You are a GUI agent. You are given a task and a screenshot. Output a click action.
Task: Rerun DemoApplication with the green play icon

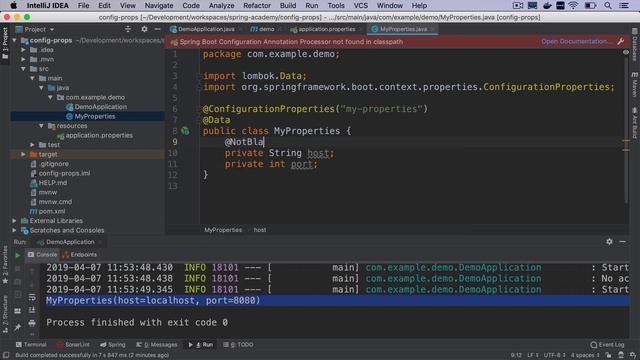[18, 255]
